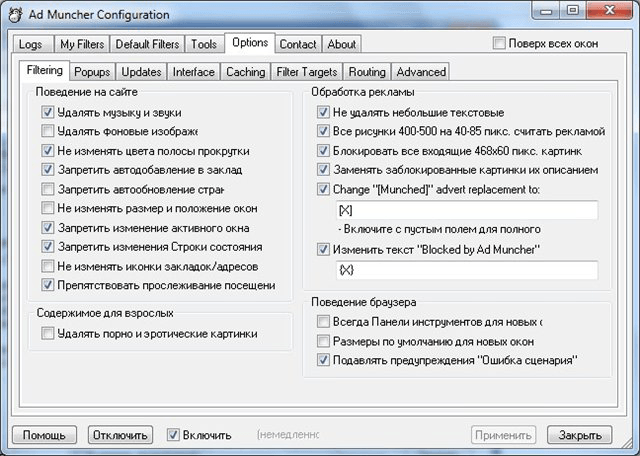This screenshot has width=640, height=456.
Task: Open the Default Filters tab
Action: 147,44
